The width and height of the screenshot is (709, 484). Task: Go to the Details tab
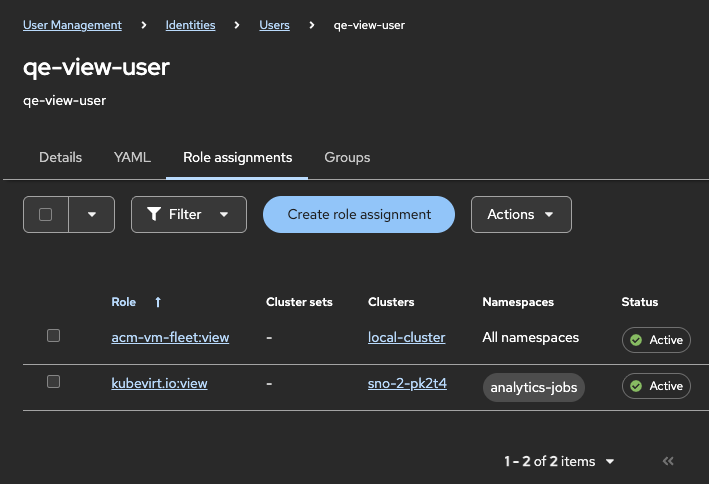point(60,157)
